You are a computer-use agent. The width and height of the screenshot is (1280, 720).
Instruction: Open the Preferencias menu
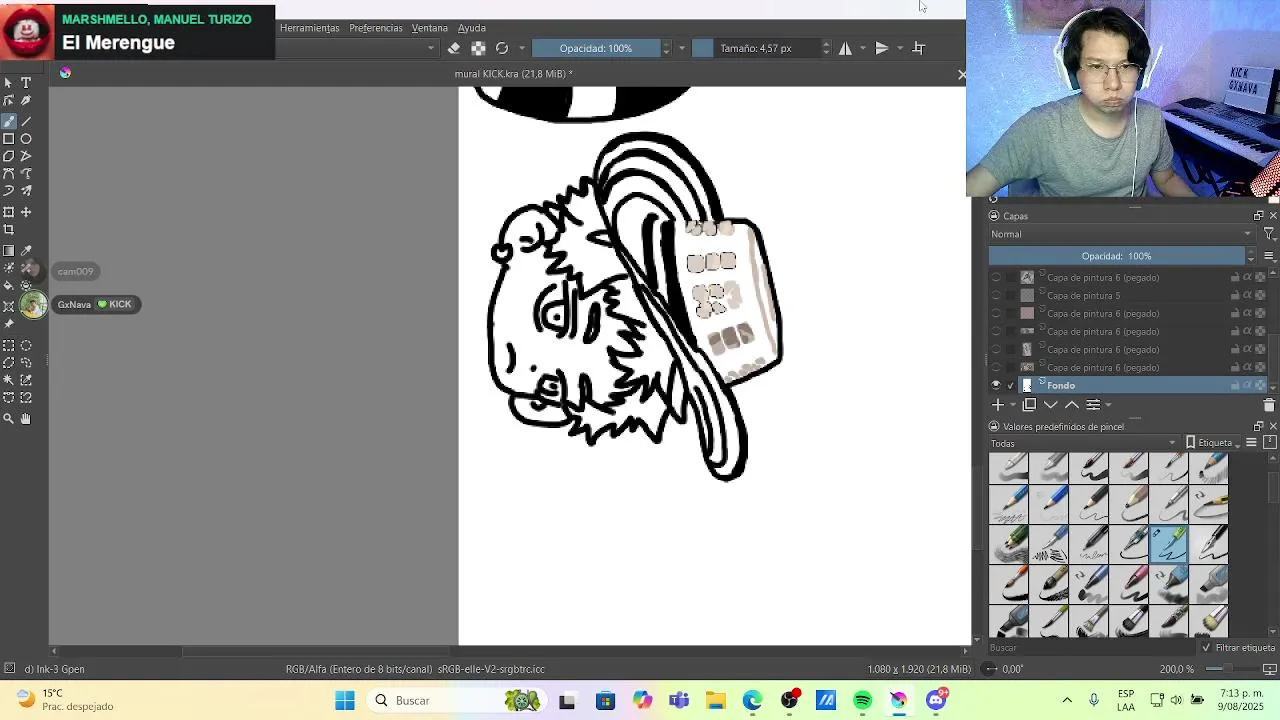375,28
